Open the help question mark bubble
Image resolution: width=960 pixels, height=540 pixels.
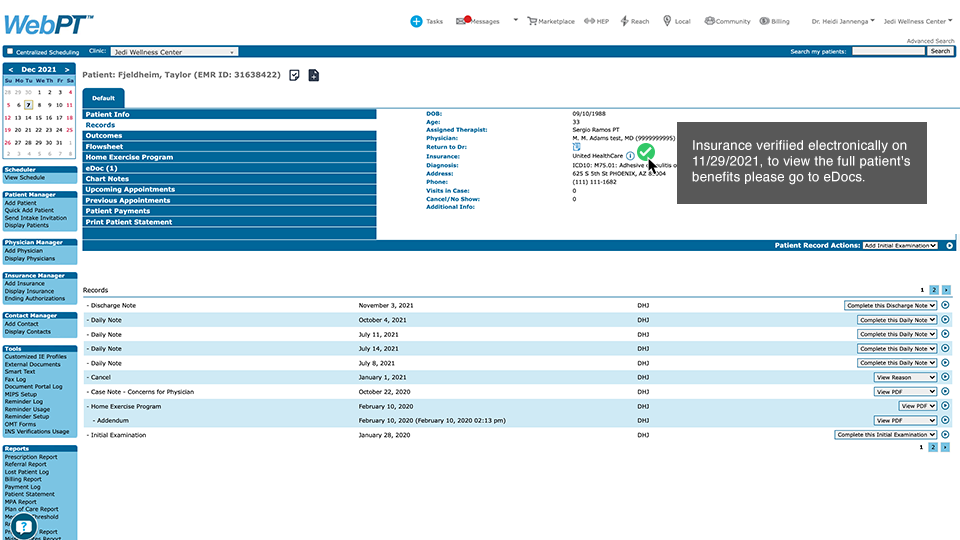[24, 525]
